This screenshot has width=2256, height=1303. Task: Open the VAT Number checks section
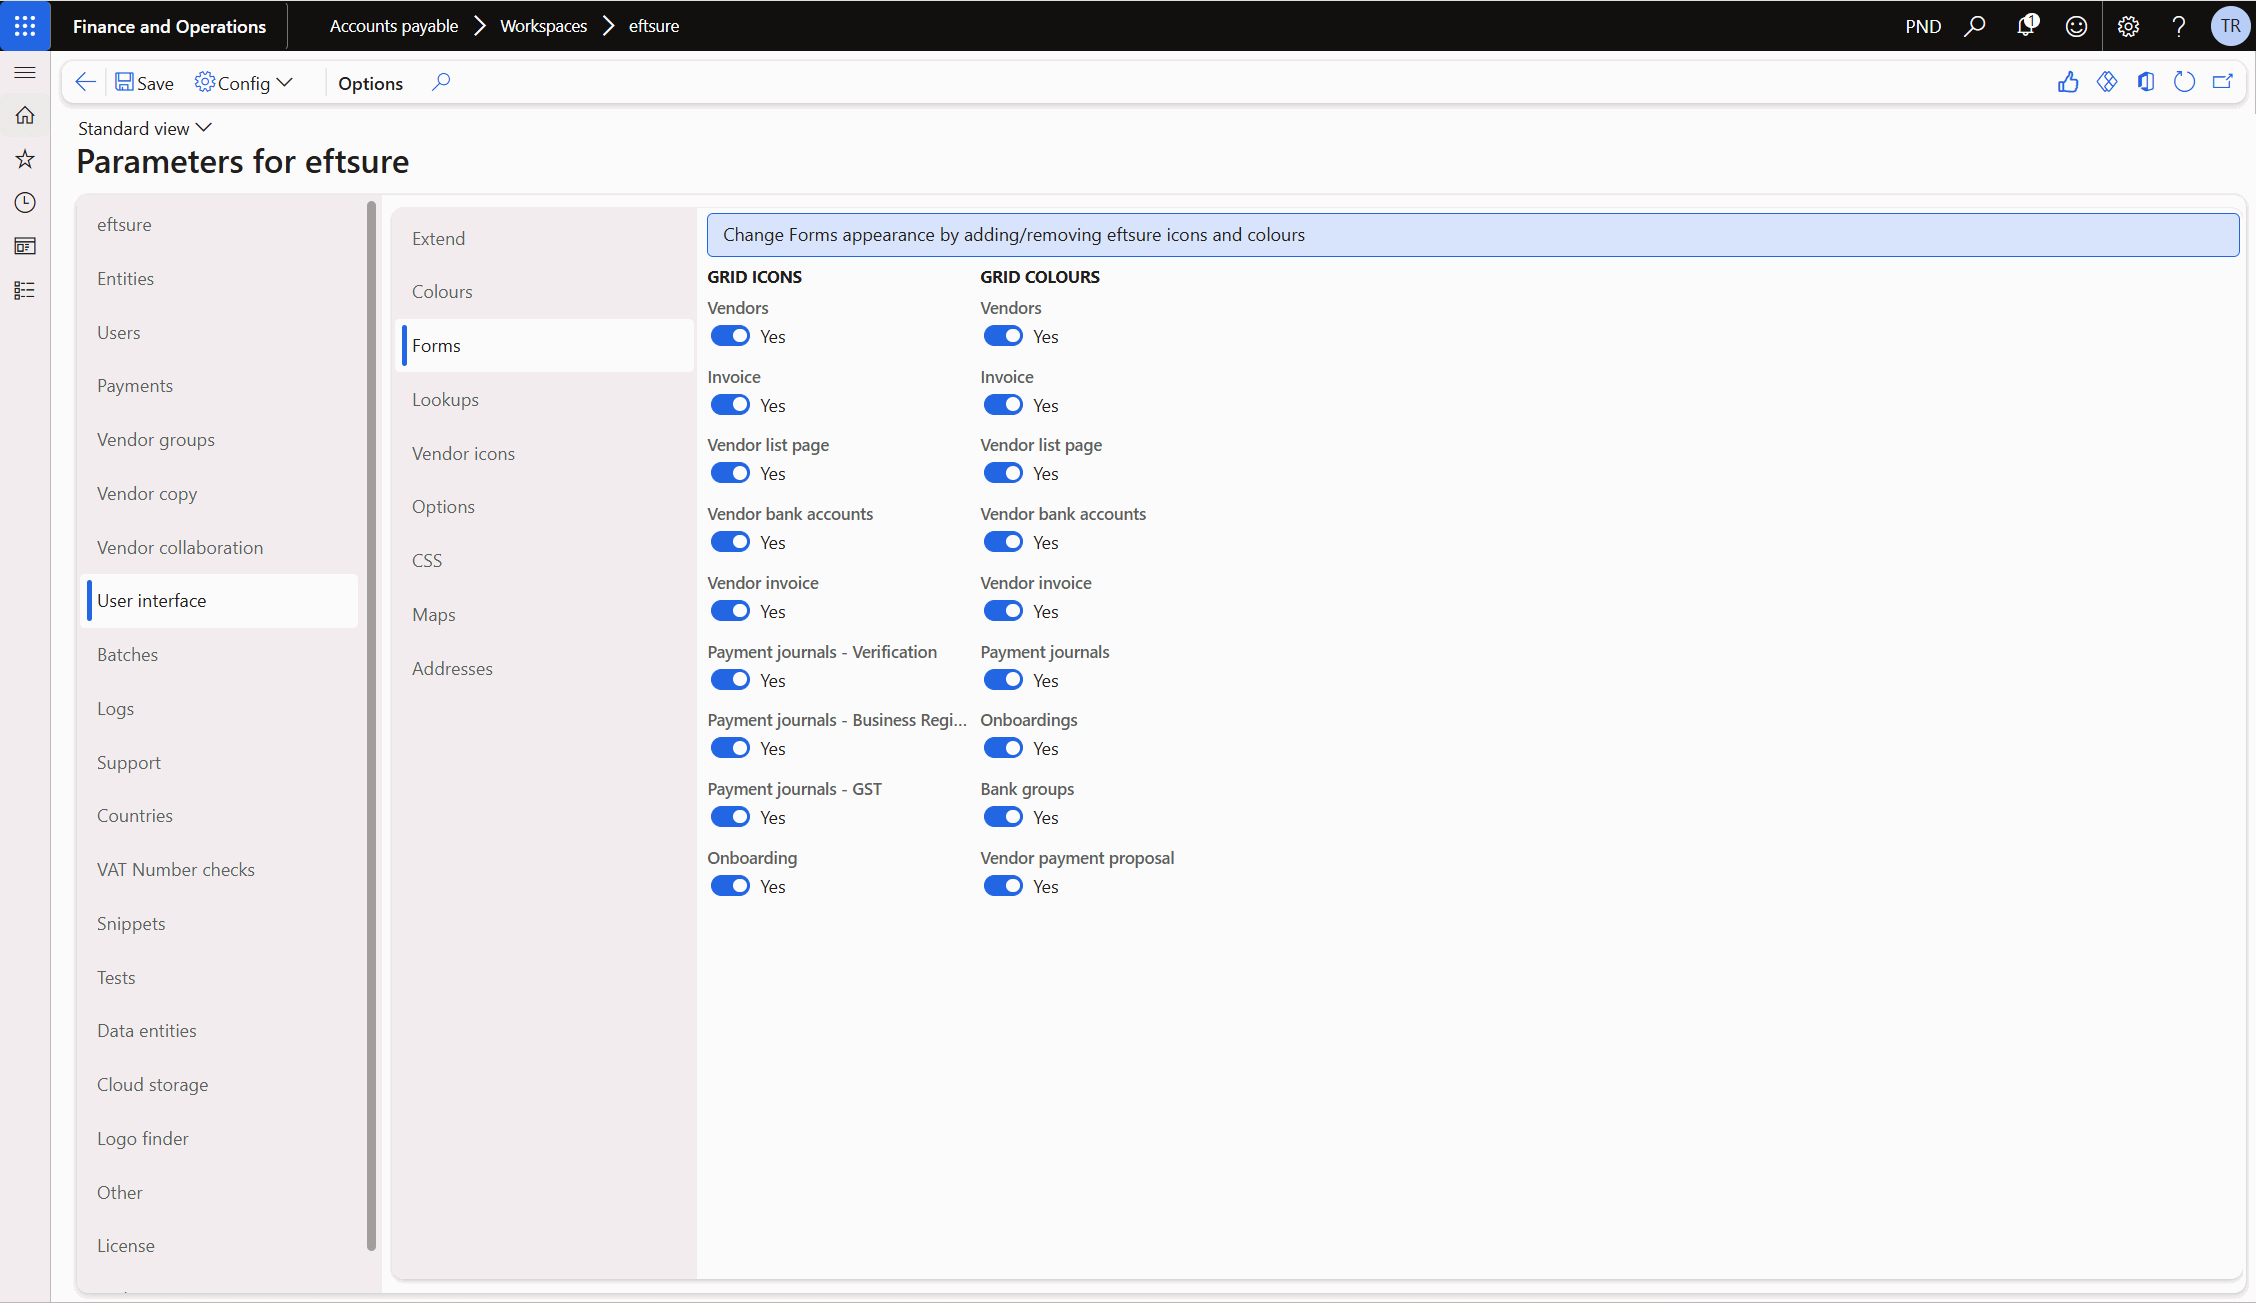[x=220, y=870]
